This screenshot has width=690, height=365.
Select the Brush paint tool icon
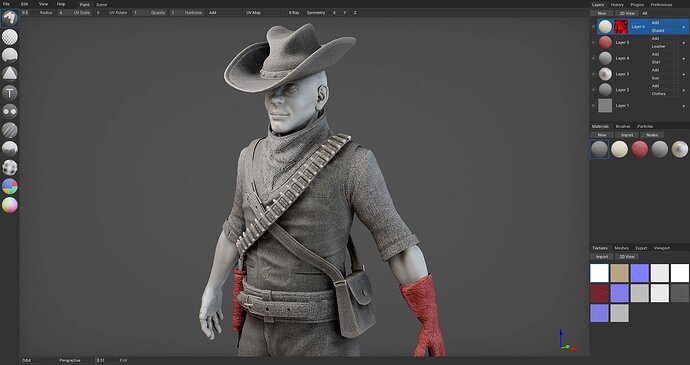[x=10, y=18]
